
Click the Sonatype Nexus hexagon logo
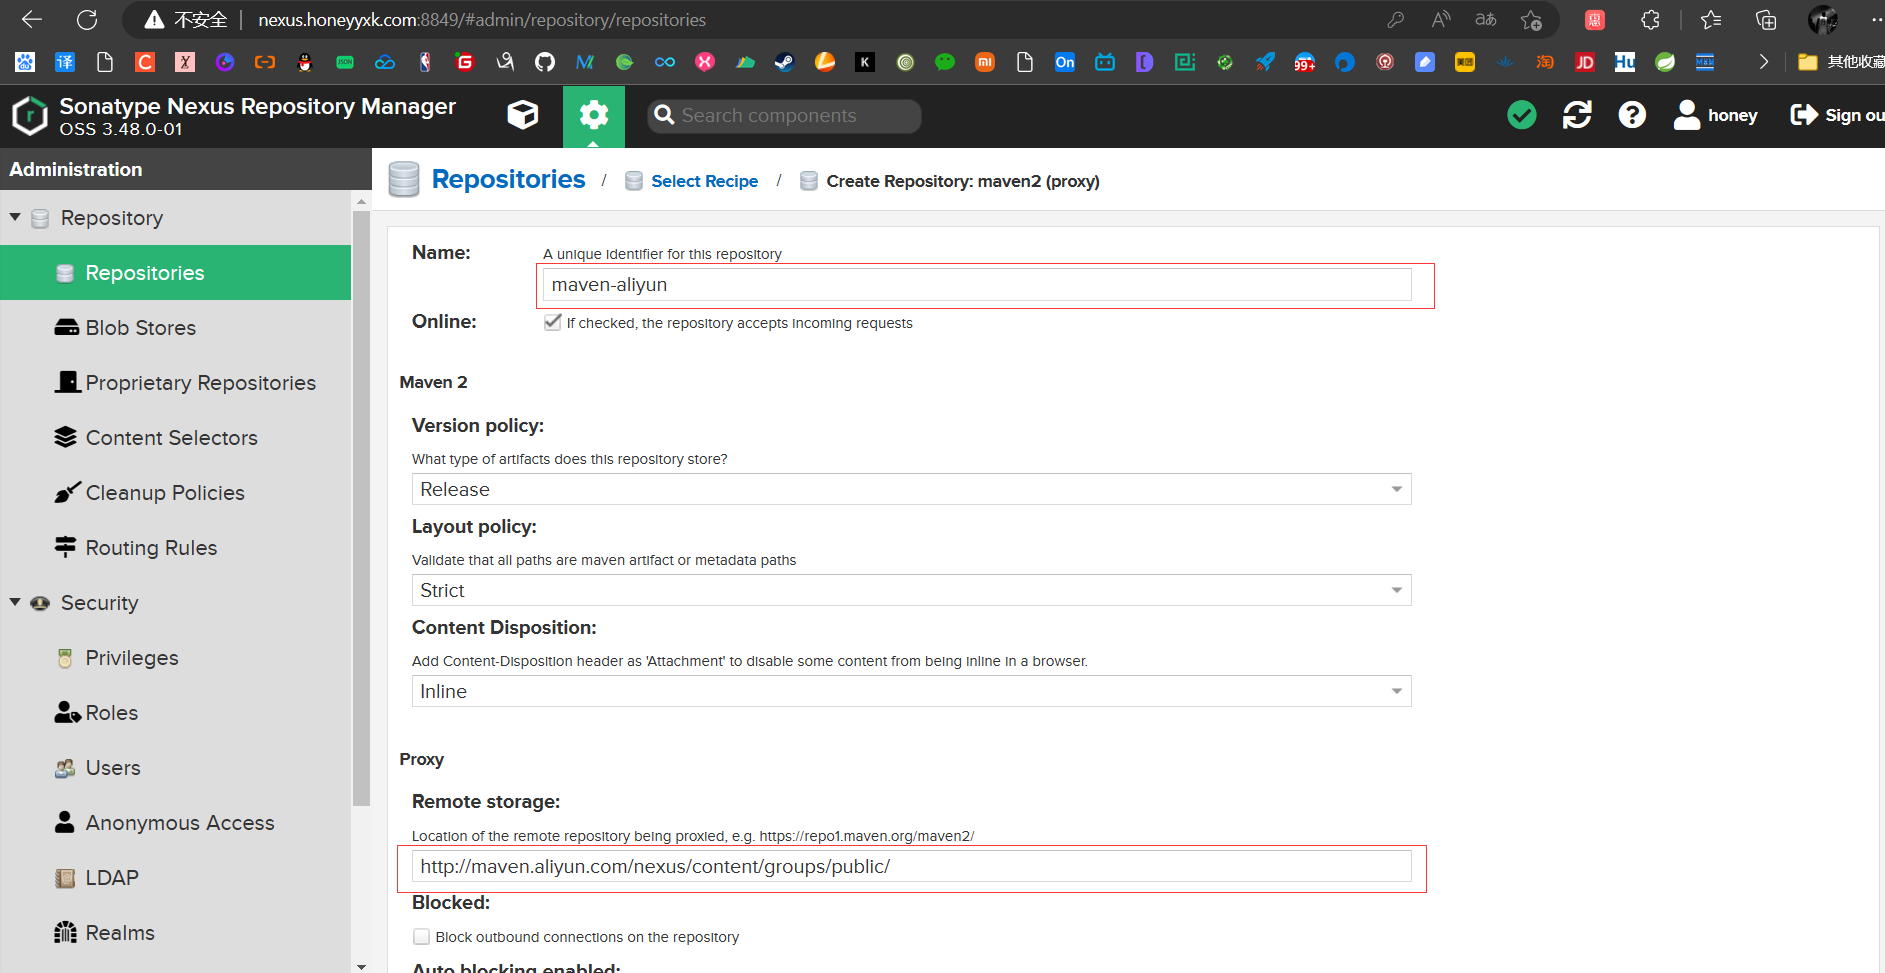(x=30, y=116)
